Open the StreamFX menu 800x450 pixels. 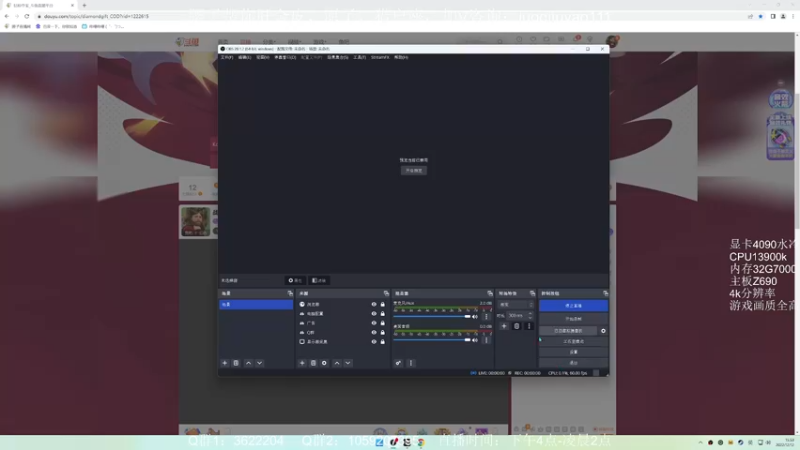[380, 57]
